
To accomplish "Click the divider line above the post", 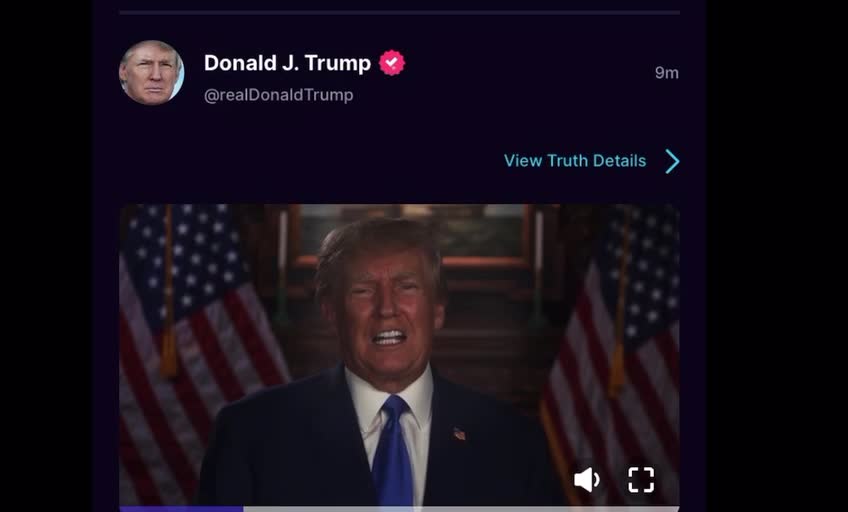I will [x=400, y=12].
